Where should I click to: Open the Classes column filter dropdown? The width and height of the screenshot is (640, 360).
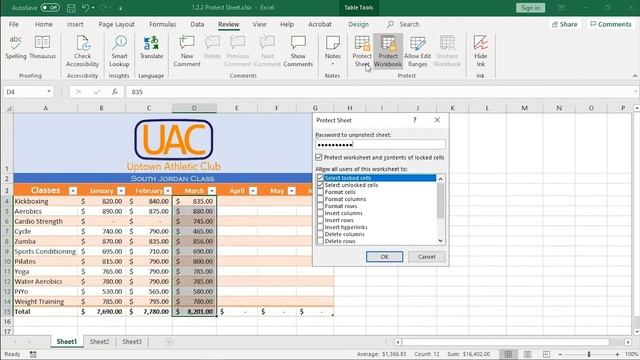(x=73, y=191)
